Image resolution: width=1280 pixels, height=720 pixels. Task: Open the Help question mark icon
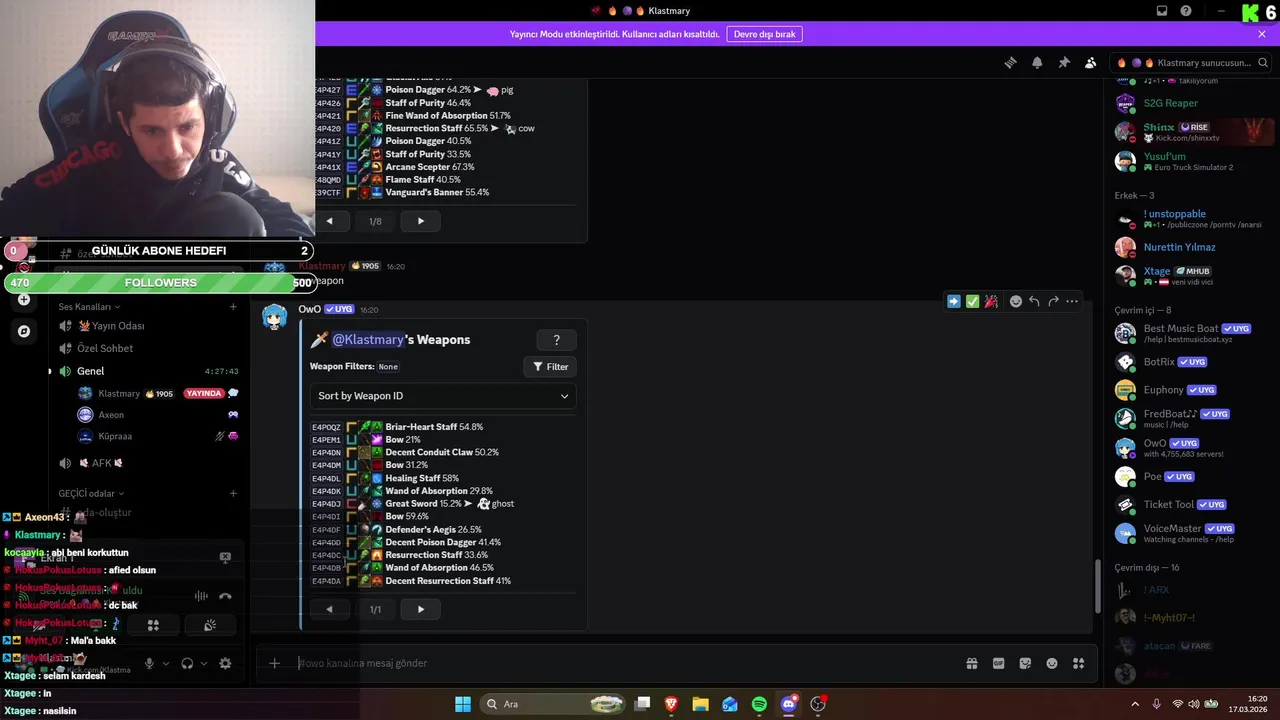point(1186,11)
